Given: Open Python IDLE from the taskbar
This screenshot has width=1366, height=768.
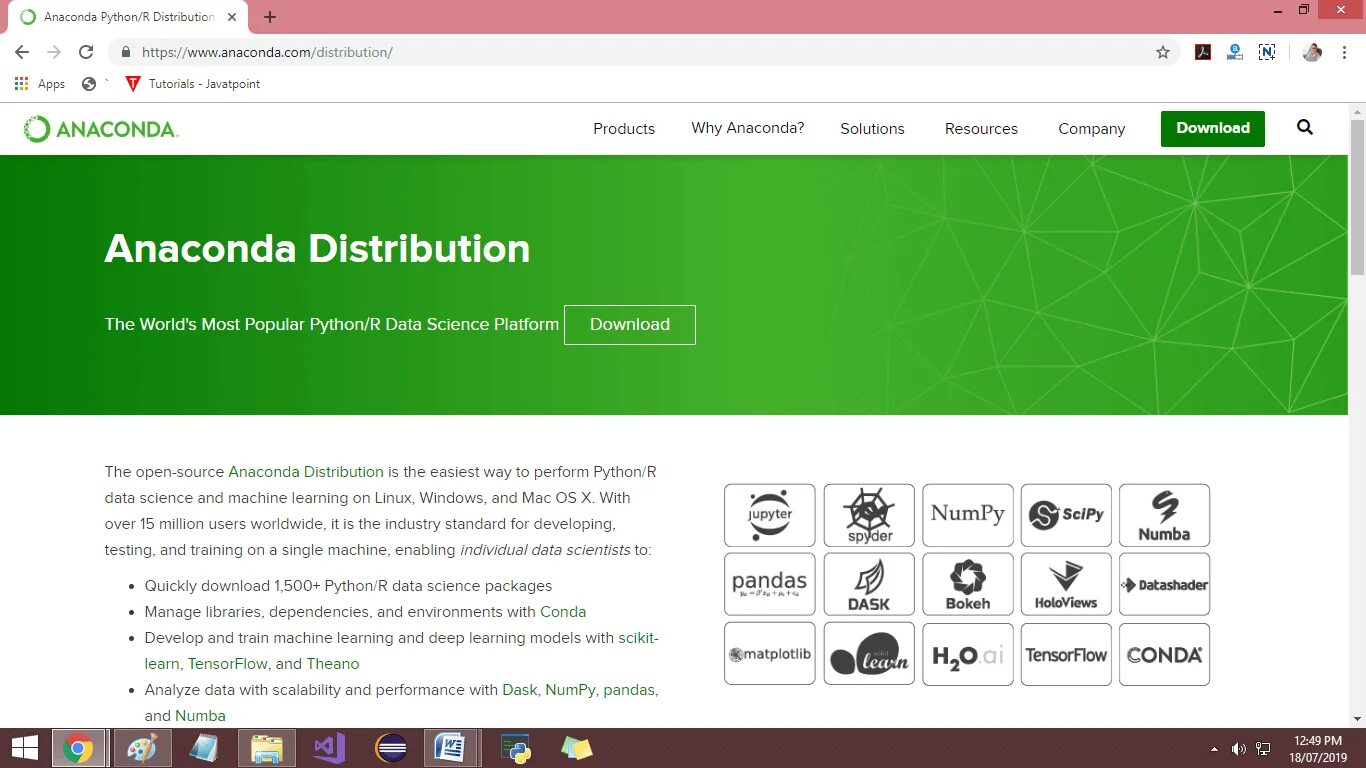Looking at the screenshot, I should click(x=515, y=748).
